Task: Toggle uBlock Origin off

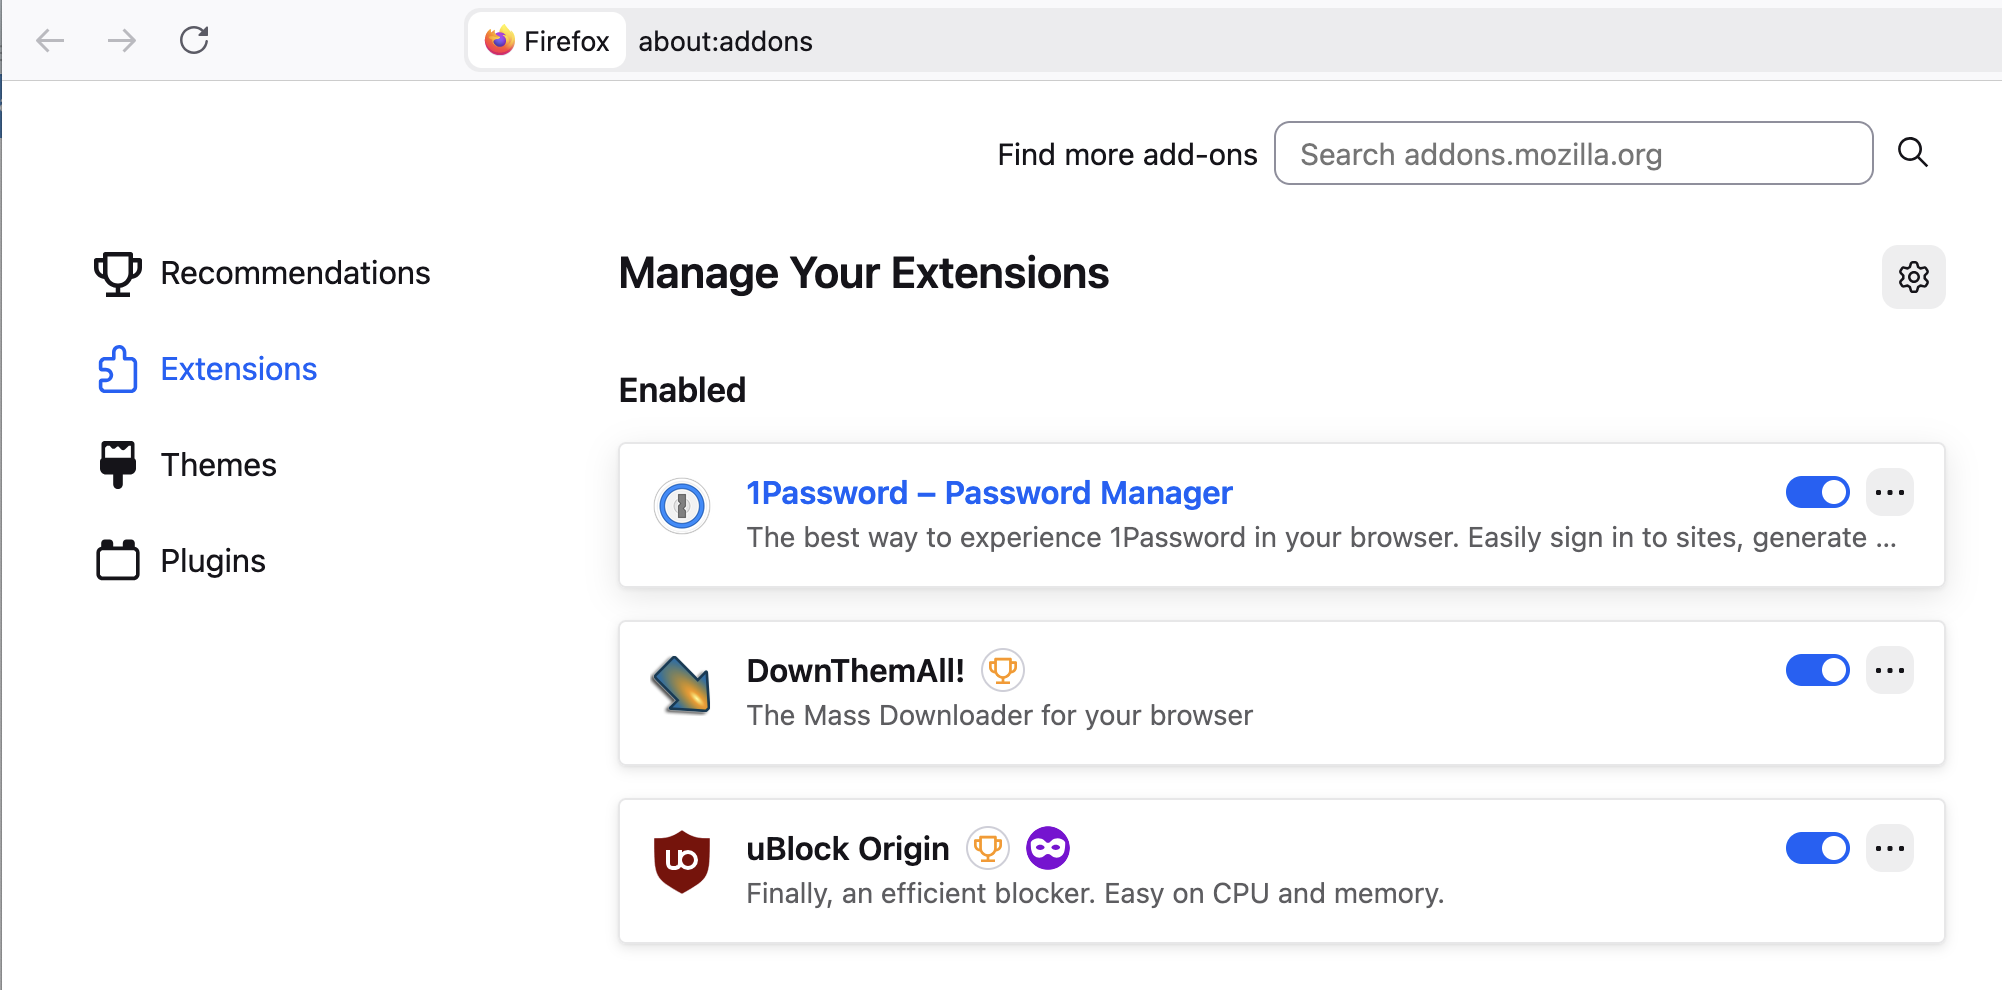Action: point(1817,848)
